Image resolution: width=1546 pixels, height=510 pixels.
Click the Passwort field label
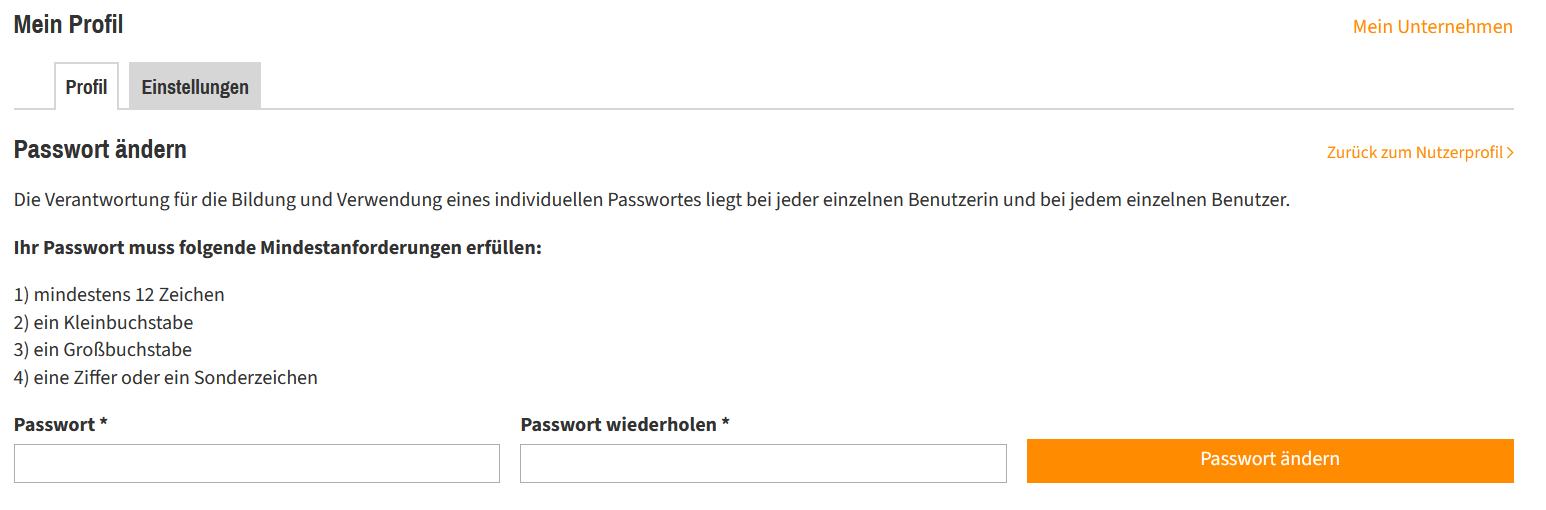click(x=54, y=425)
